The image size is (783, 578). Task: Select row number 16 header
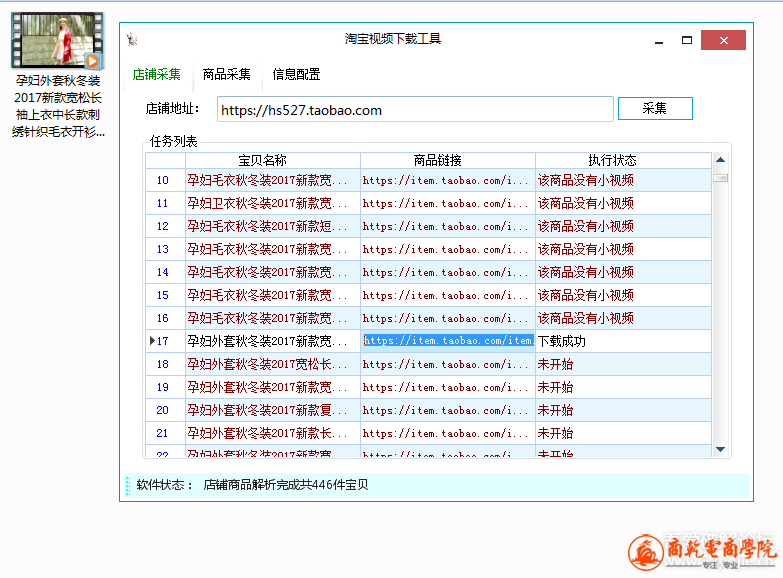165,318
